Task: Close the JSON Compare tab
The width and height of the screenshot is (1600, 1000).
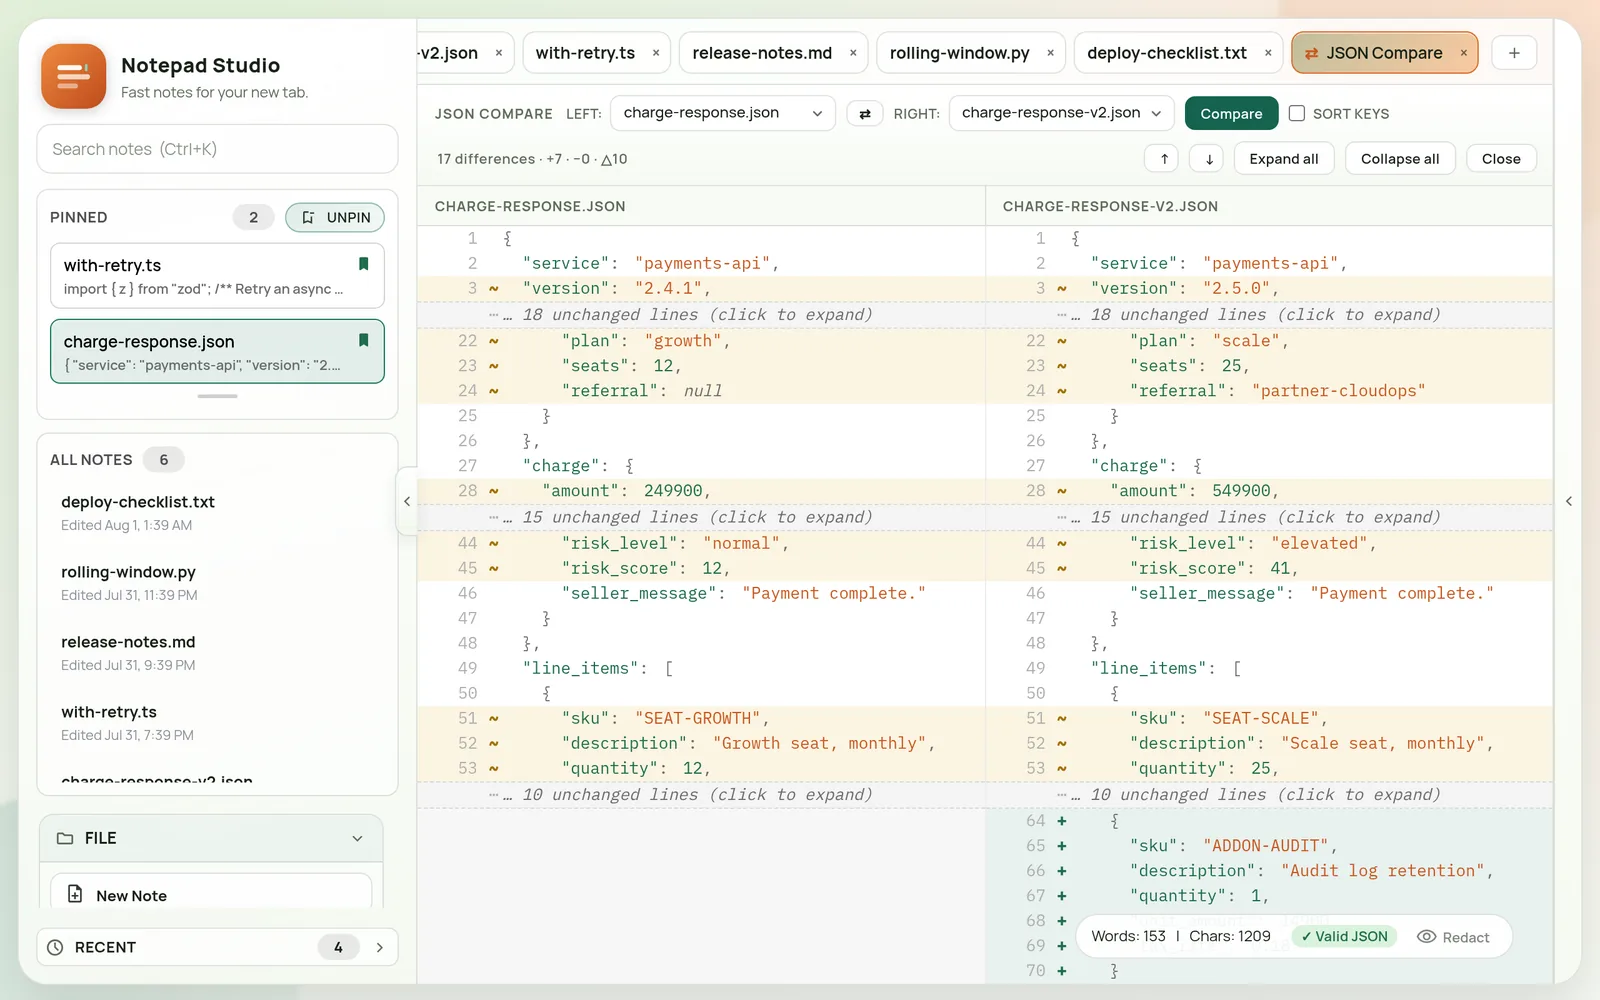Action: point(1463,53)
